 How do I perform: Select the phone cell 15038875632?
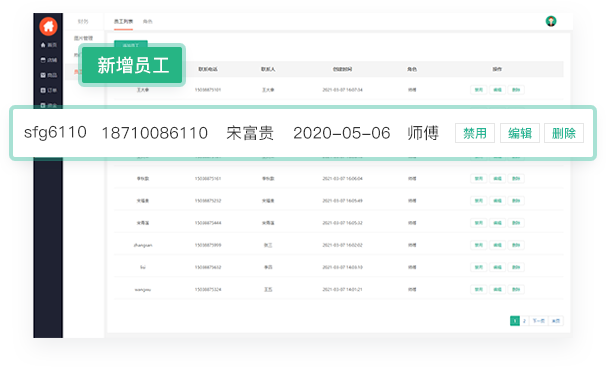coord(208,267)
